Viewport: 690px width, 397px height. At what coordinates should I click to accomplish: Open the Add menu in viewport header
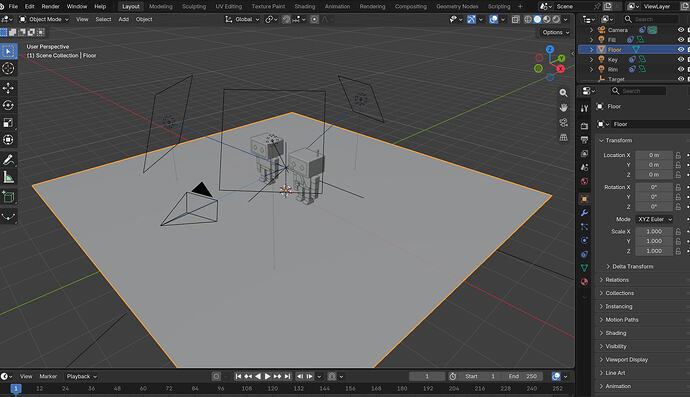(124, 19)
